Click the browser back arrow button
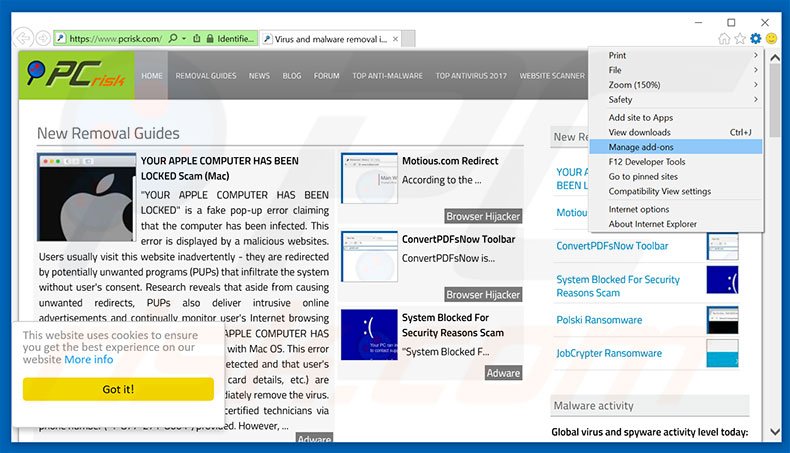 (24, 38)
